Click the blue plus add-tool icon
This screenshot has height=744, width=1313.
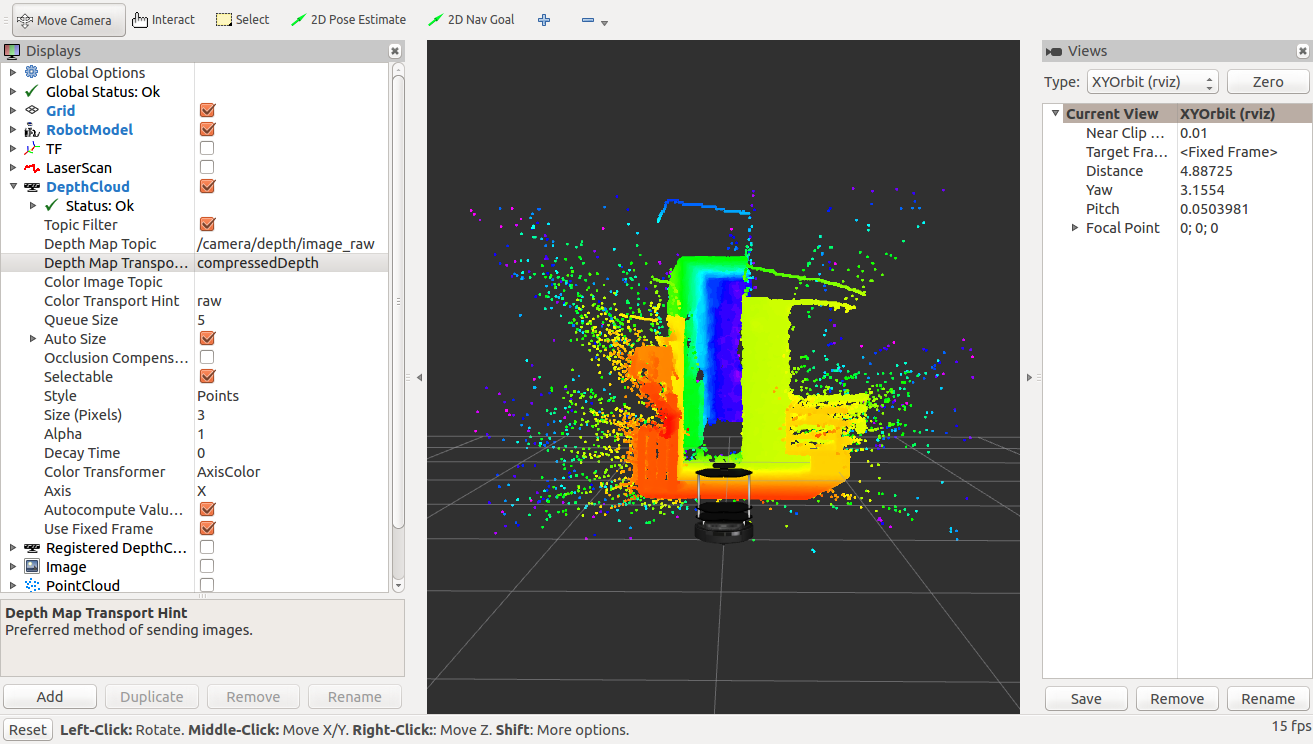(x=544, y=20)
